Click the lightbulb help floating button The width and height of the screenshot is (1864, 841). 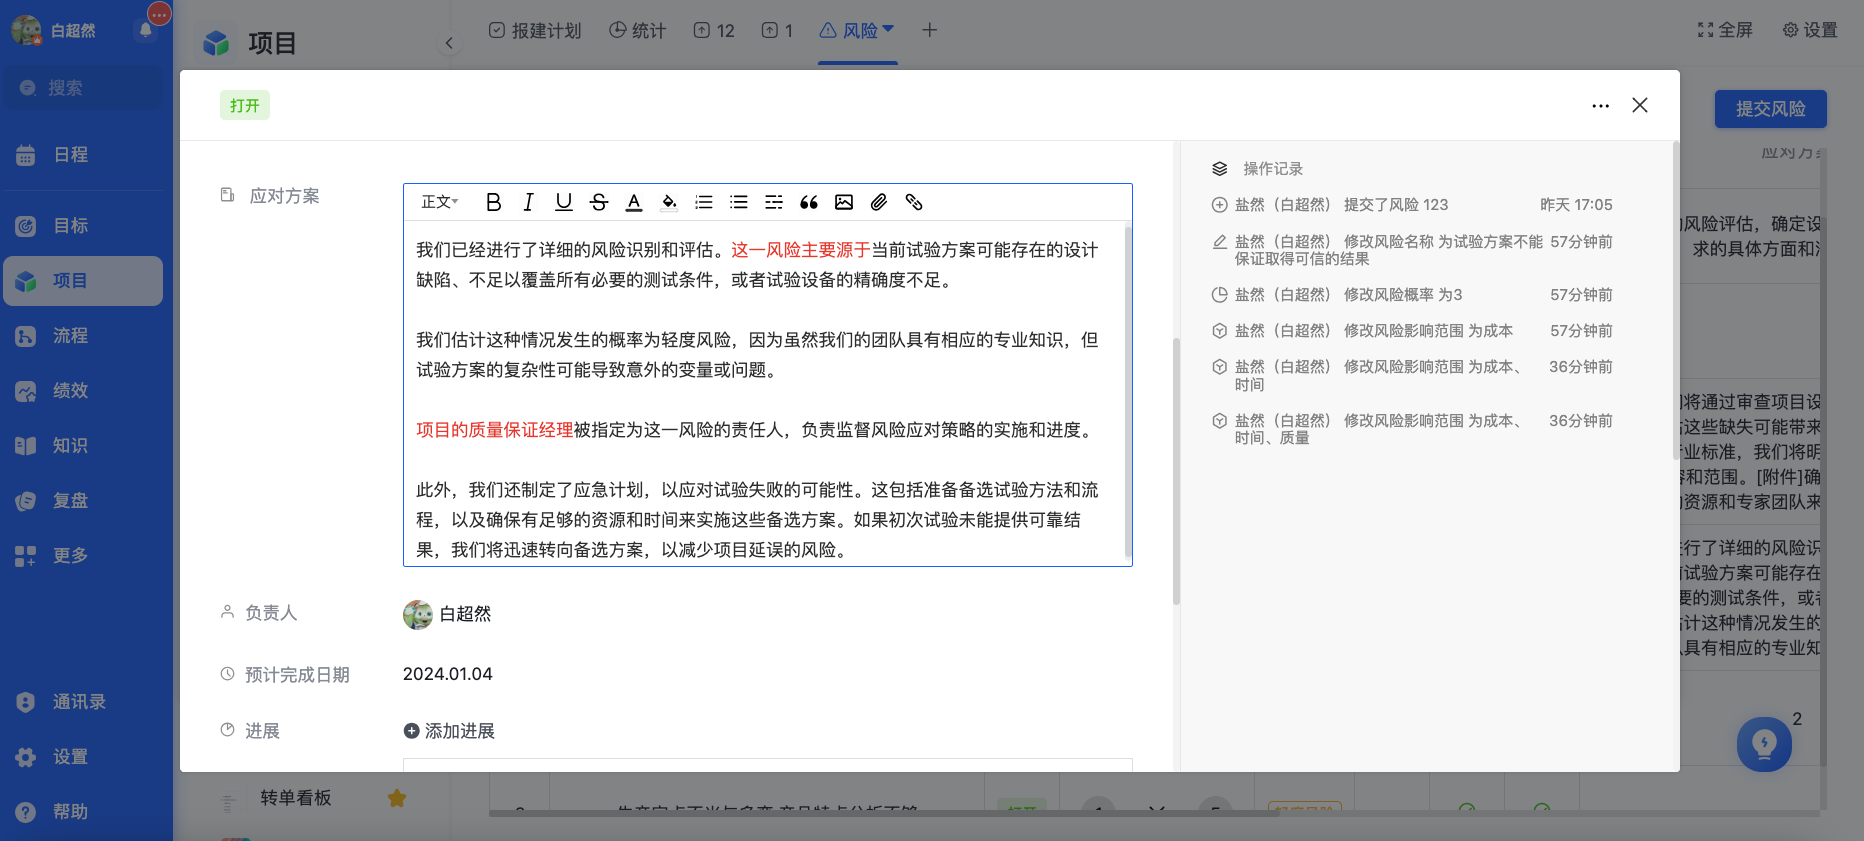point(1764,744)
